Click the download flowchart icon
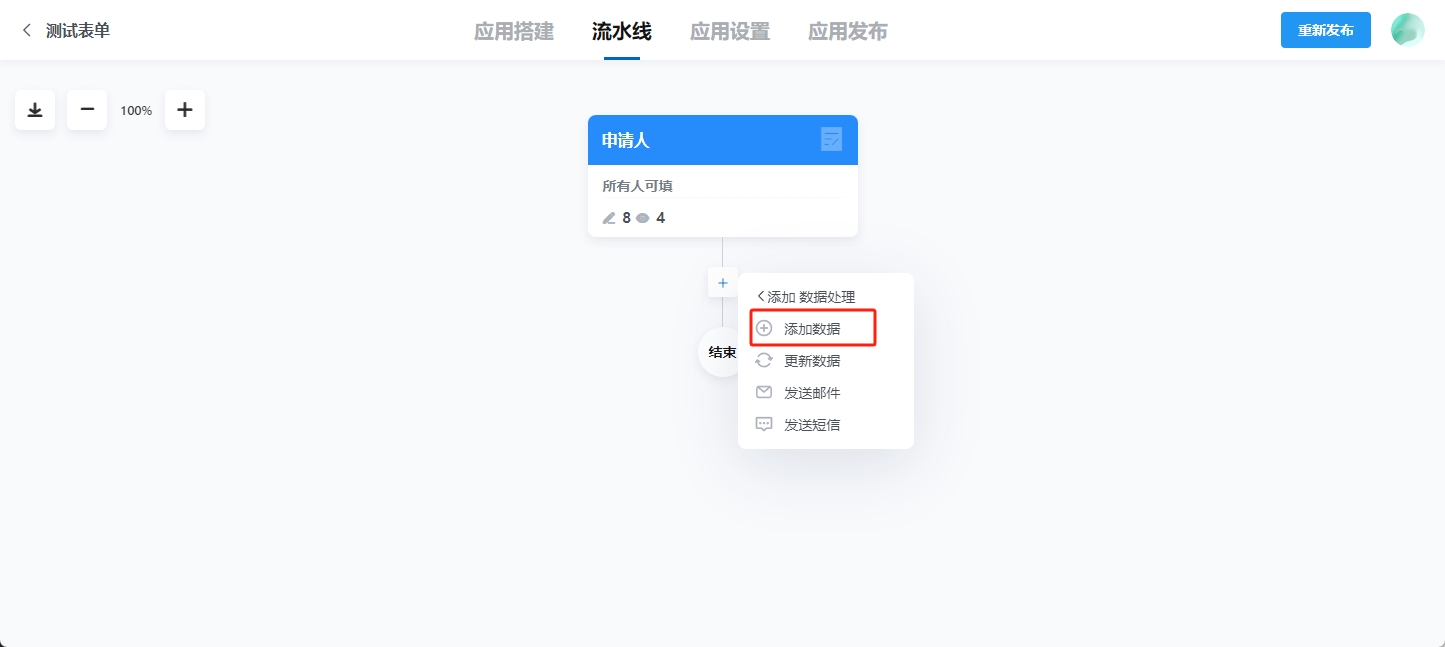 [34, 110]
